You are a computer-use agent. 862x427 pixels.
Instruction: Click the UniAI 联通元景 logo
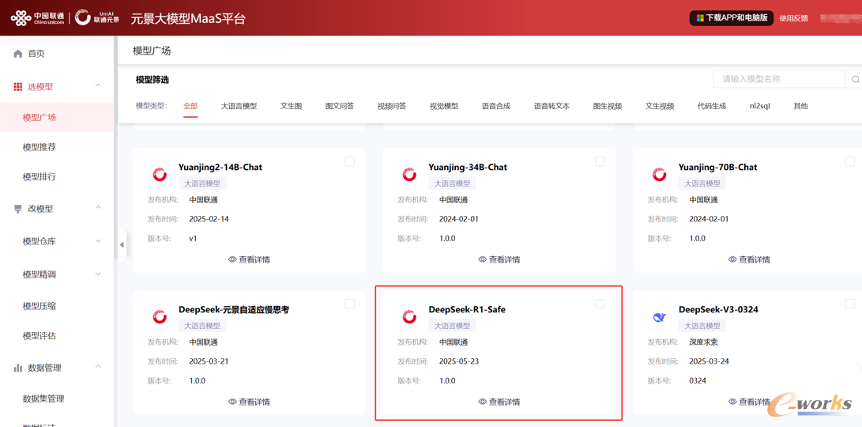pyautogui.click(x=98, y=18)
